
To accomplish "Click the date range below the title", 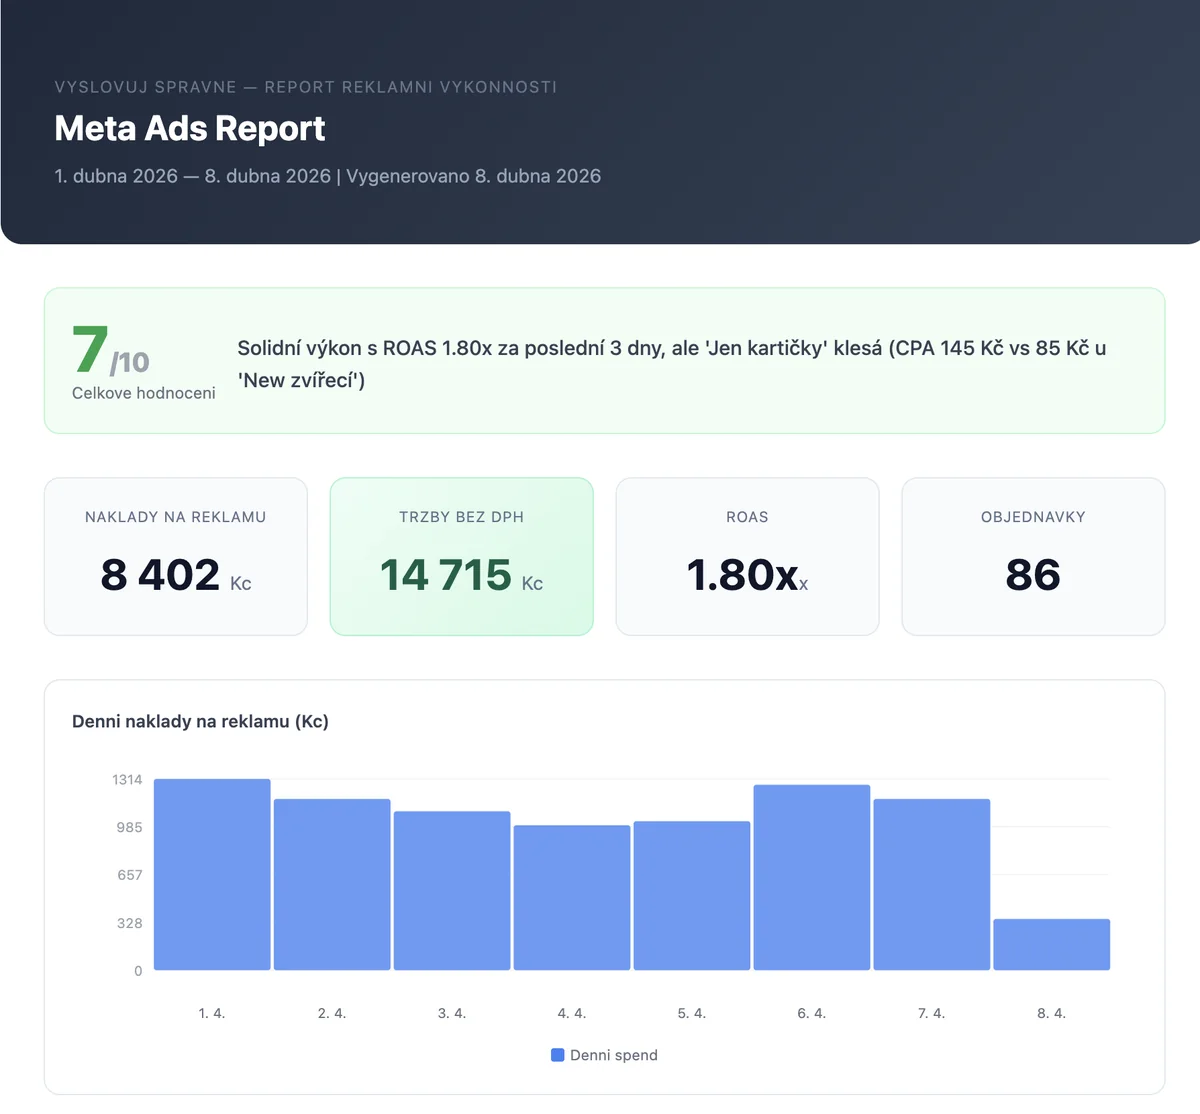I will [327, 176].
